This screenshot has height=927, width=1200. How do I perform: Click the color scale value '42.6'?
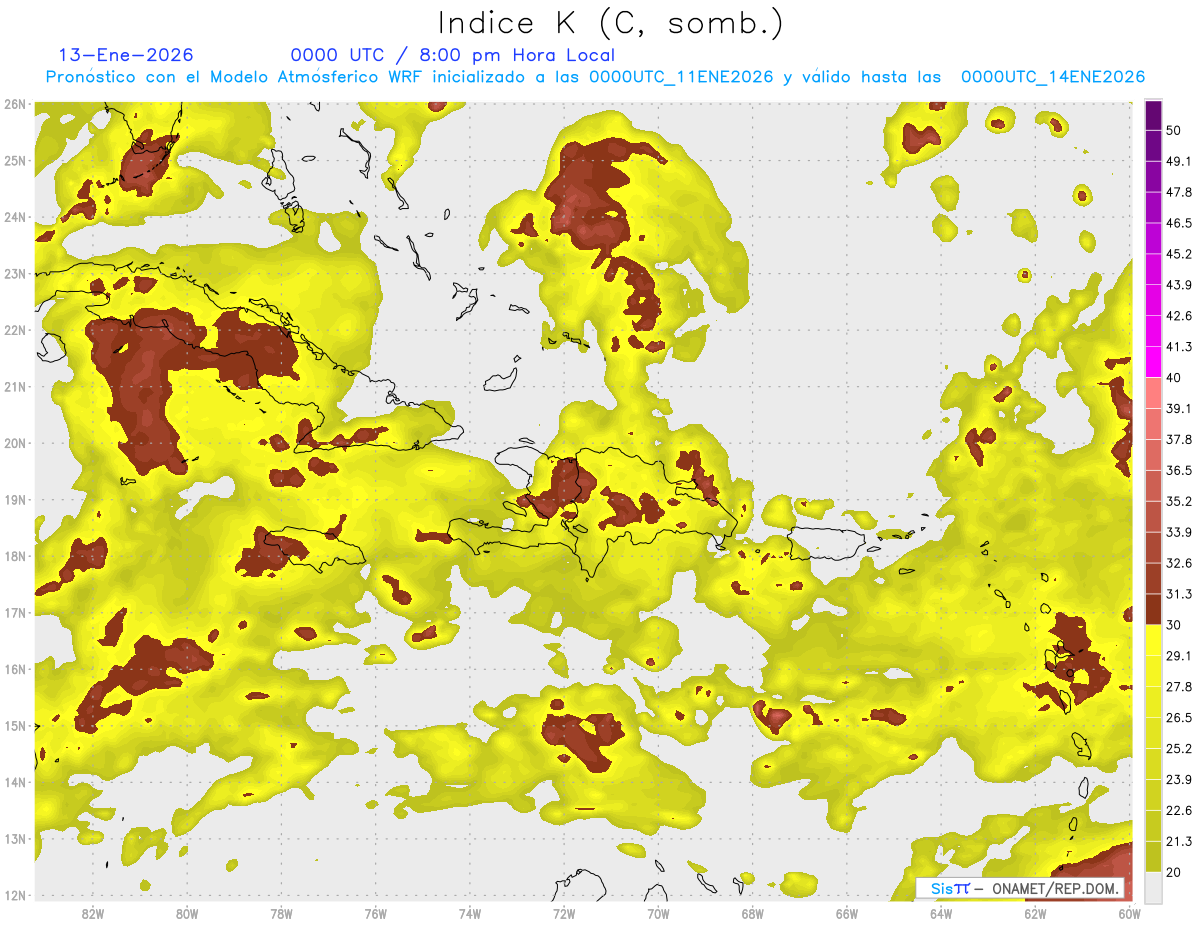click(x=1179, y=316)
